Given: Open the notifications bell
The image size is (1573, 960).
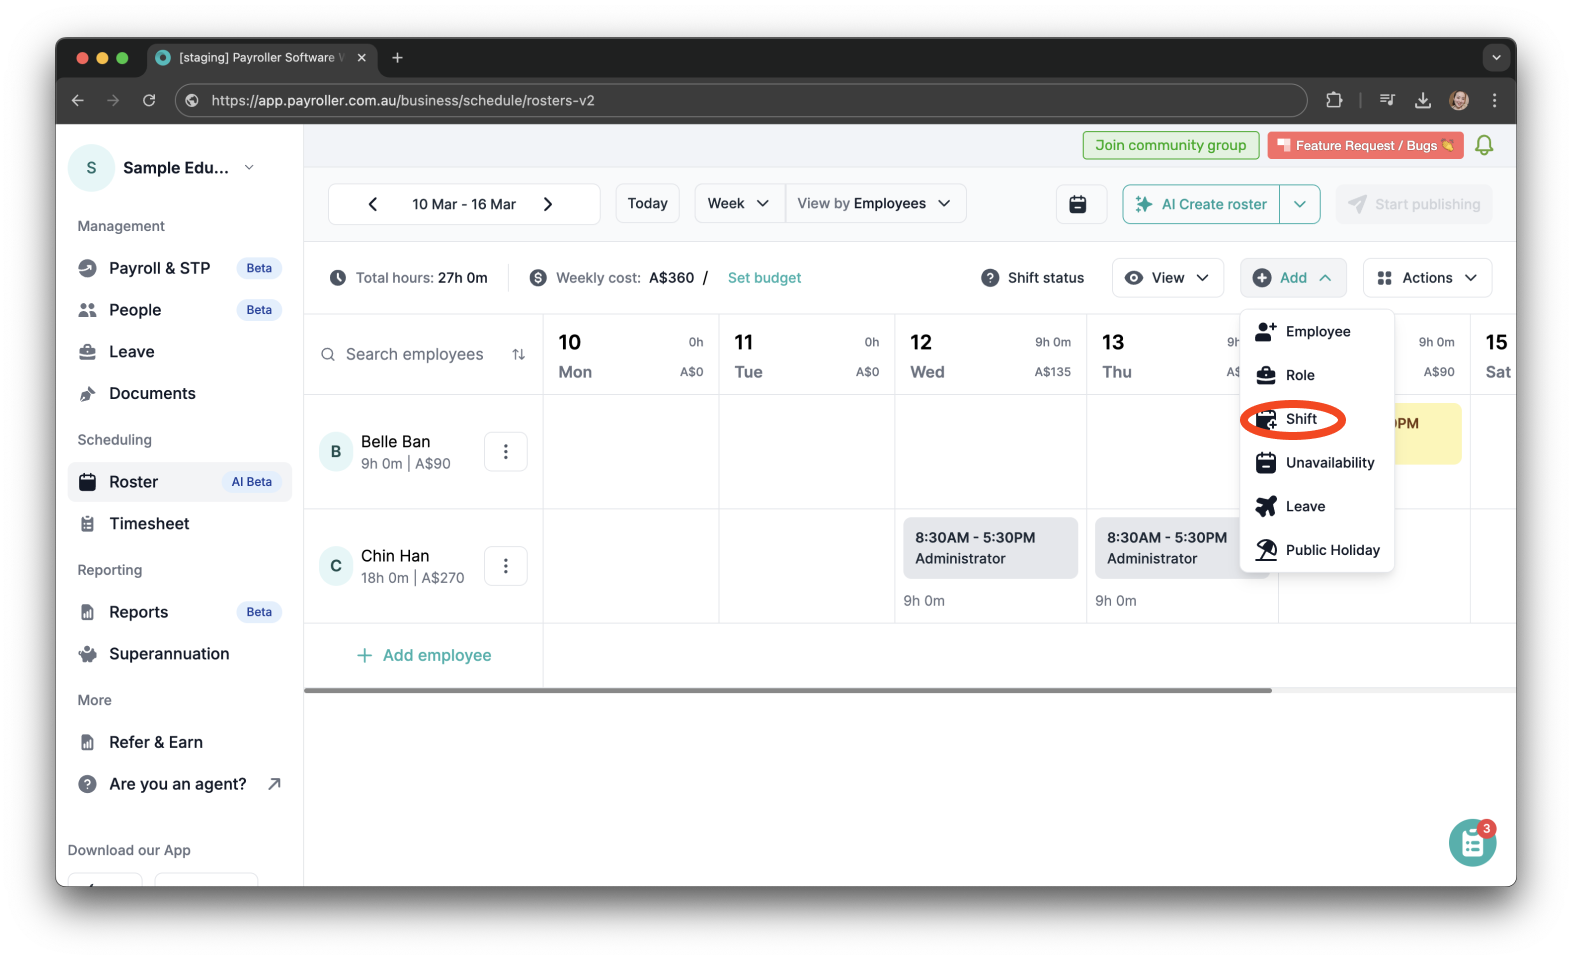Looking at the screenshot, I should click(x=1484, y=145).
